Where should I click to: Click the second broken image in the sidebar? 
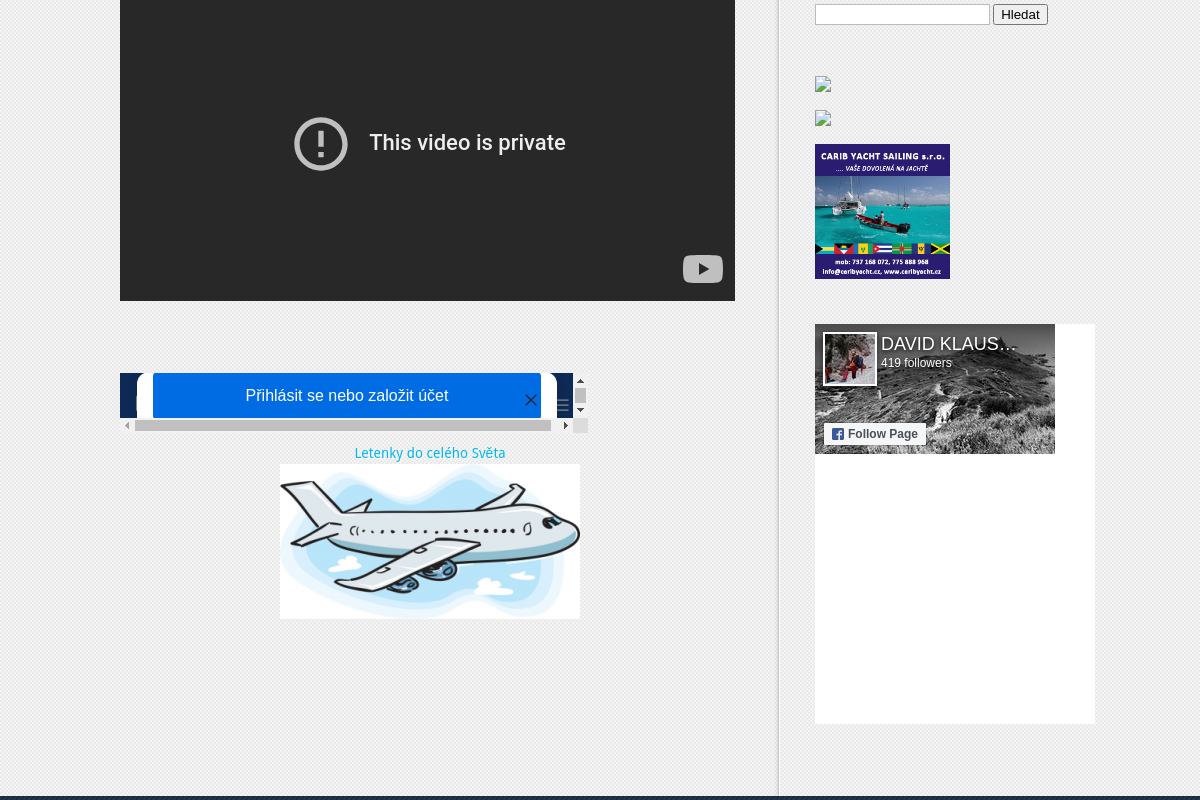823,119
